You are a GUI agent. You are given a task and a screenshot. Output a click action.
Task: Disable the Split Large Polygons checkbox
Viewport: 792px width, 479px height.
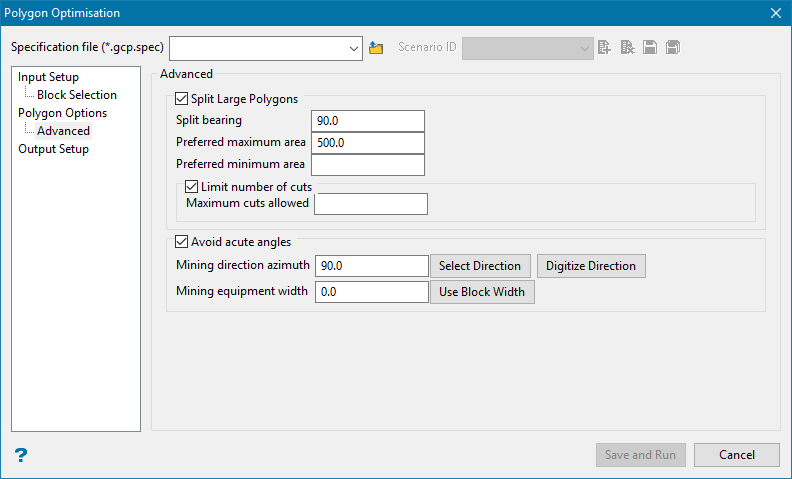point(181,99)
